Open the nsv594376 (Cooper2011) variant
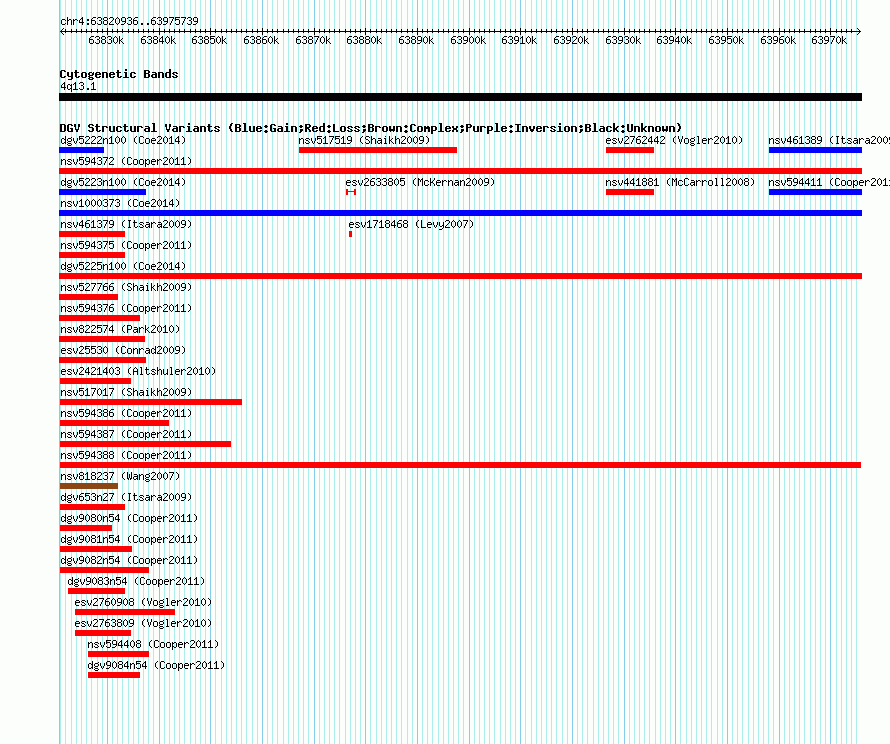This screenshot has width=890, height=744. coord(126,308)
